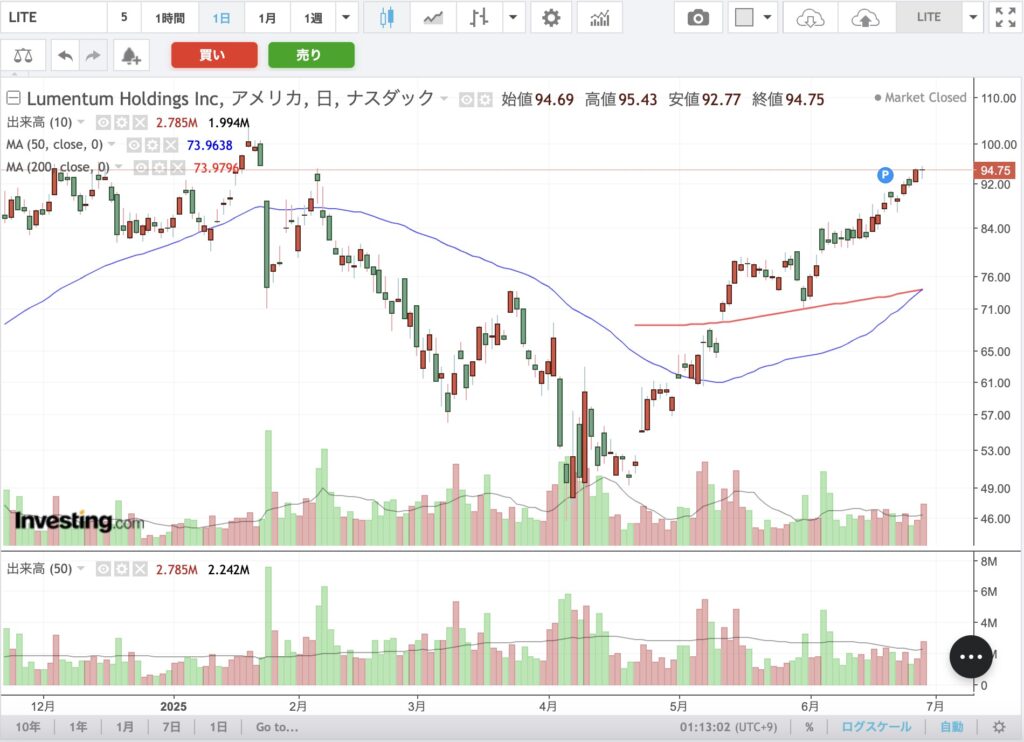This screenshot has width=1024, height=742.
Task: Click the LITE layout name button at top right
Action: [928, 18]
